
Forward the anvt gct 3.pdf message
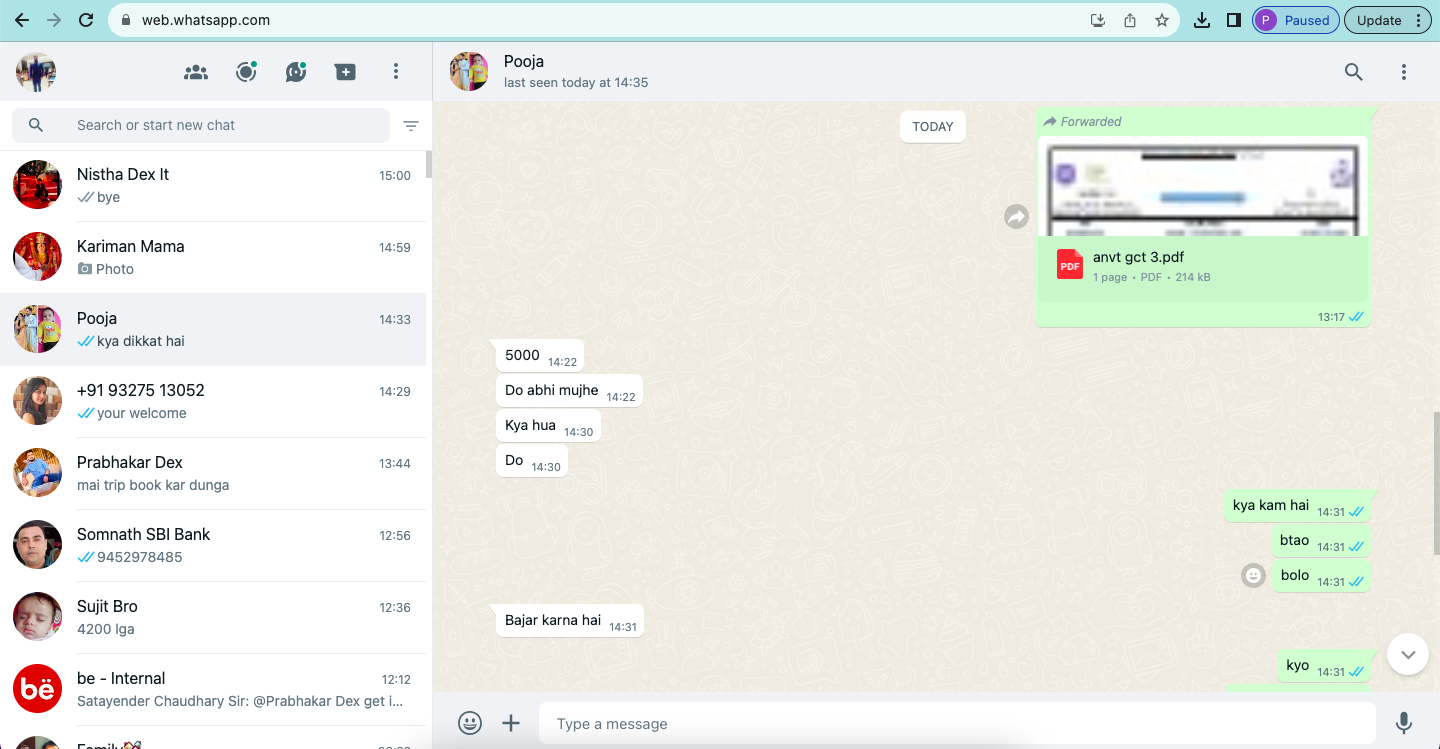pos(1016,216)
